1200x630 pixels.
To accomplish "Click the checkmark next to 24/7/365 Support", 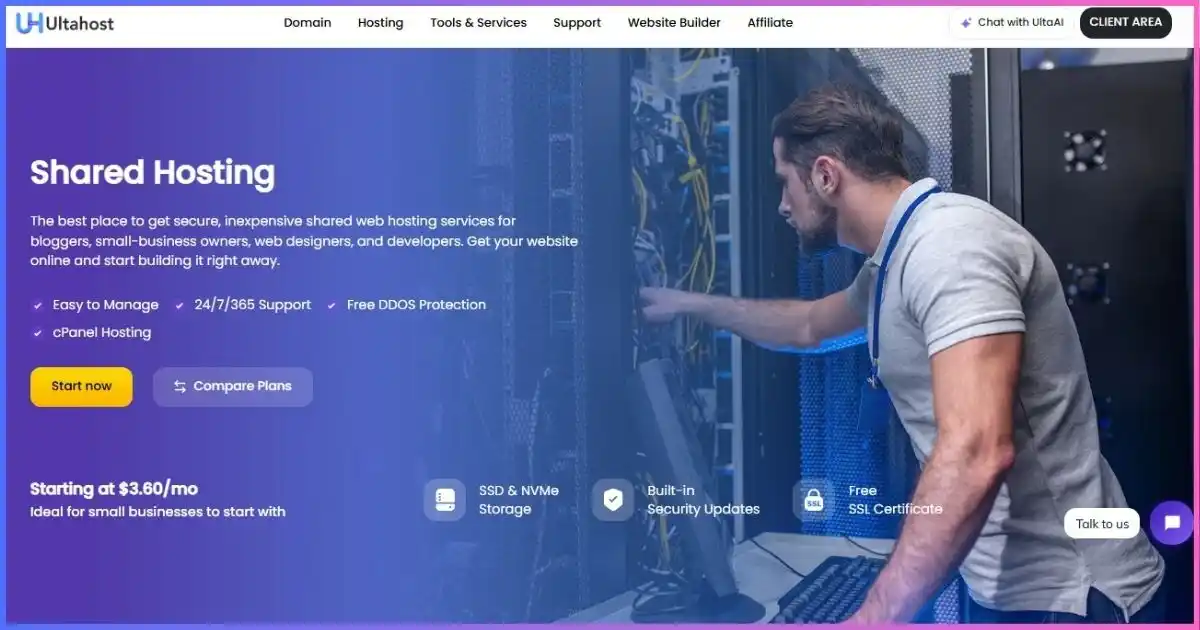I will tap(180, 305).
